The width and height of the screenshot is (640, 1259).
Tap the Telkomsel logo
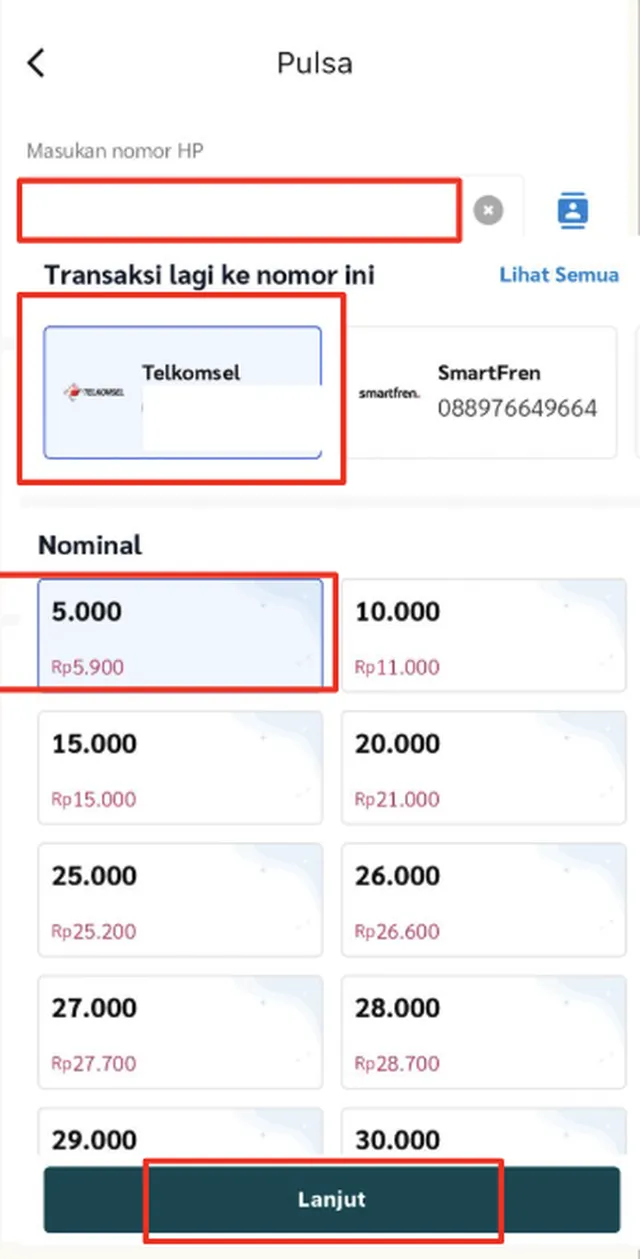click(x=93, y=392)
